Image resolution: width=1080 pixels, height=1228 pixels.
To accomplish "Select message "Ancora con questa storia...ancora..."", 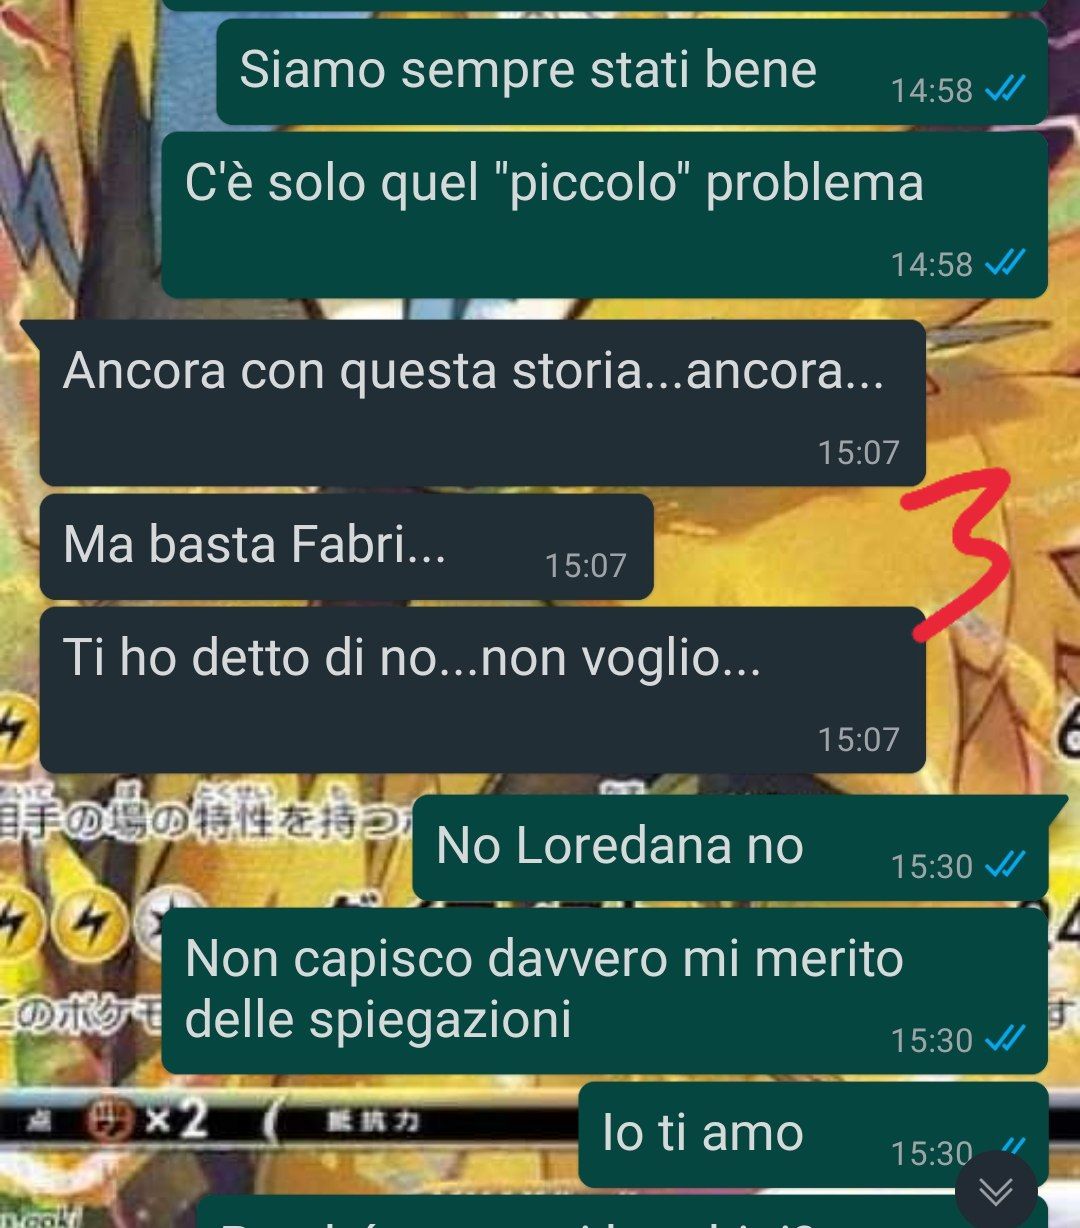I will 482,403.
